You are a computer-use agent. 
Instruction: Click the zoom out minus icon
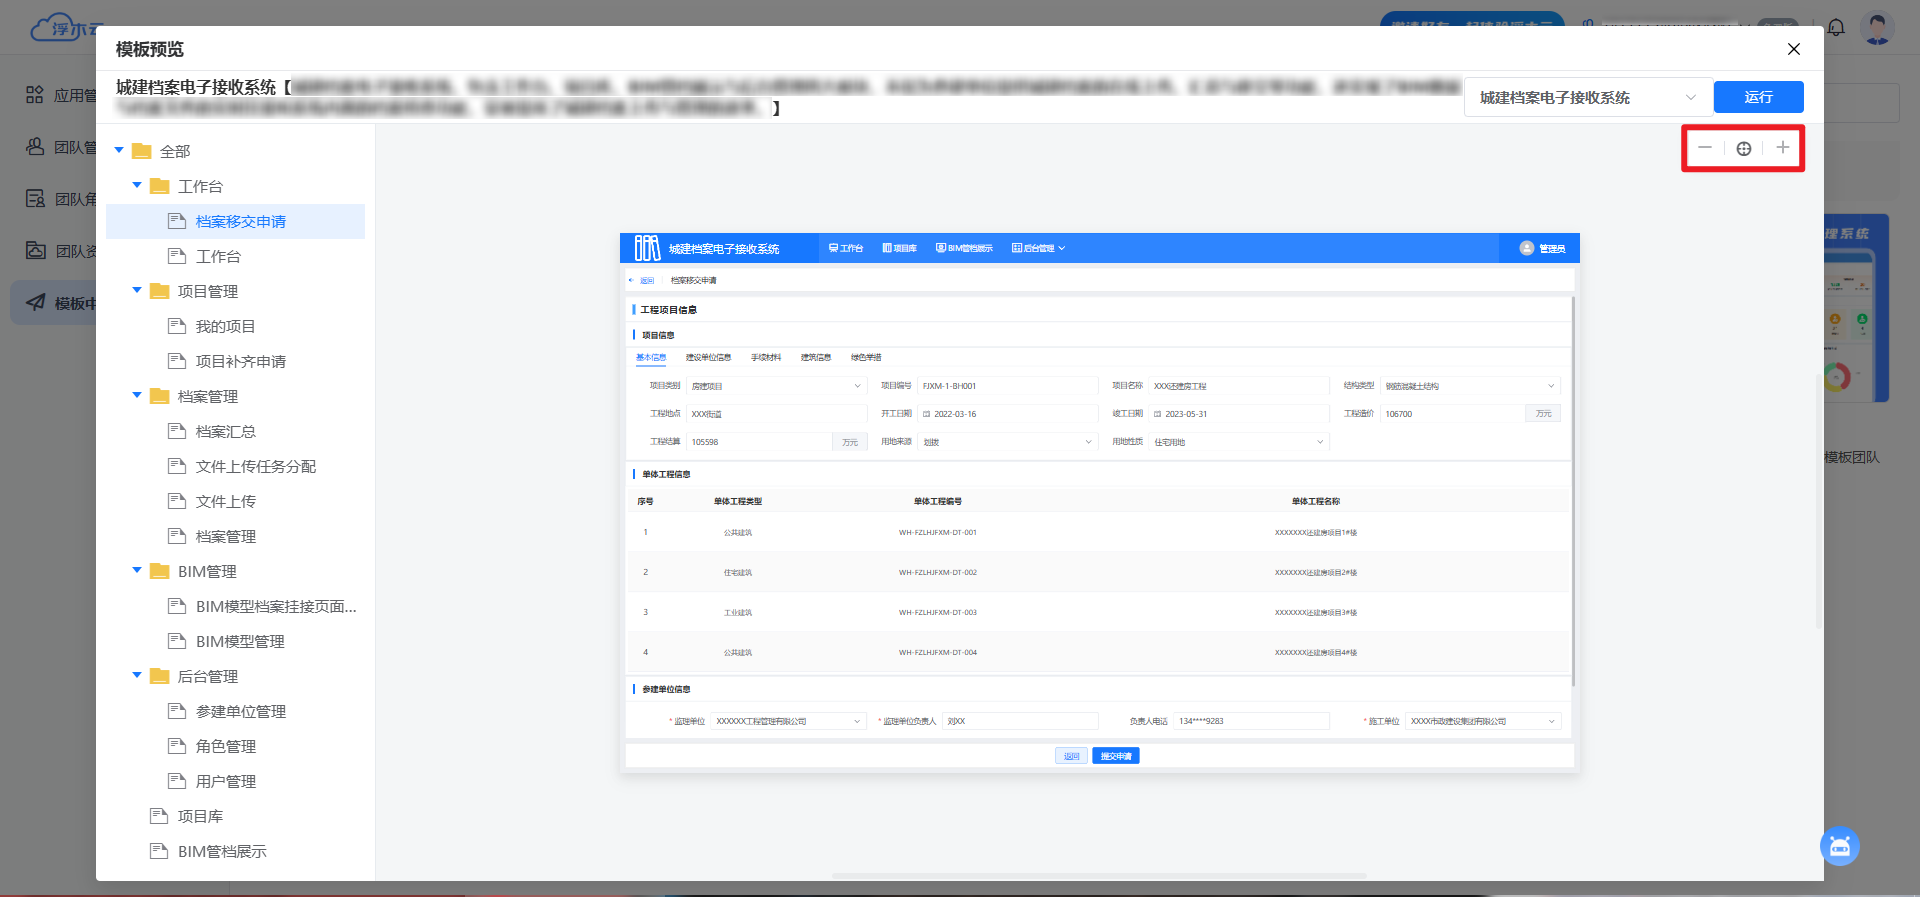coord(1705,148)
